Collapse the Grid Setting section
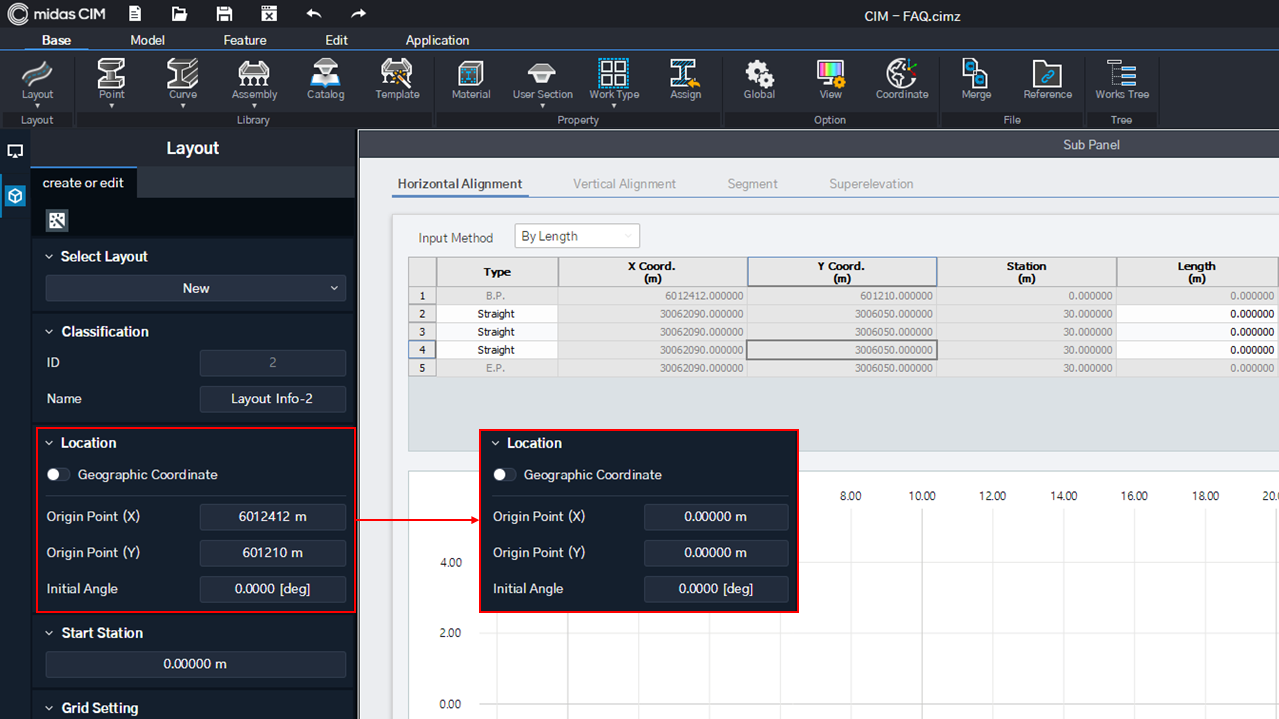Screen dimensions: 1279x719 tap(48, 708)
